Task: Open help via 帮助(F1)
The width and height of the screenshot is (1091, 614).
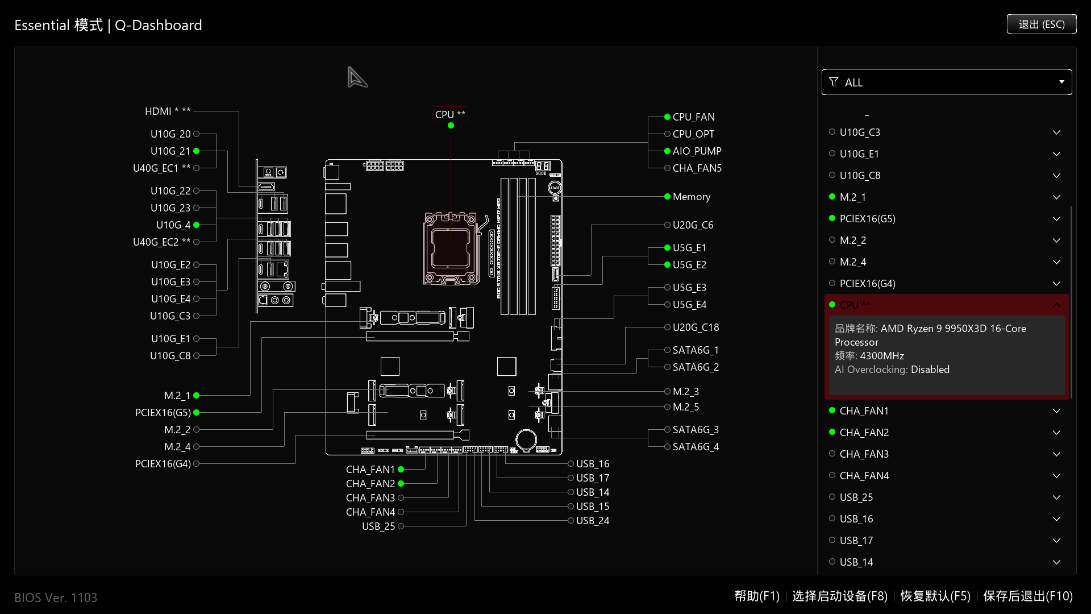Action: (756, 596)
